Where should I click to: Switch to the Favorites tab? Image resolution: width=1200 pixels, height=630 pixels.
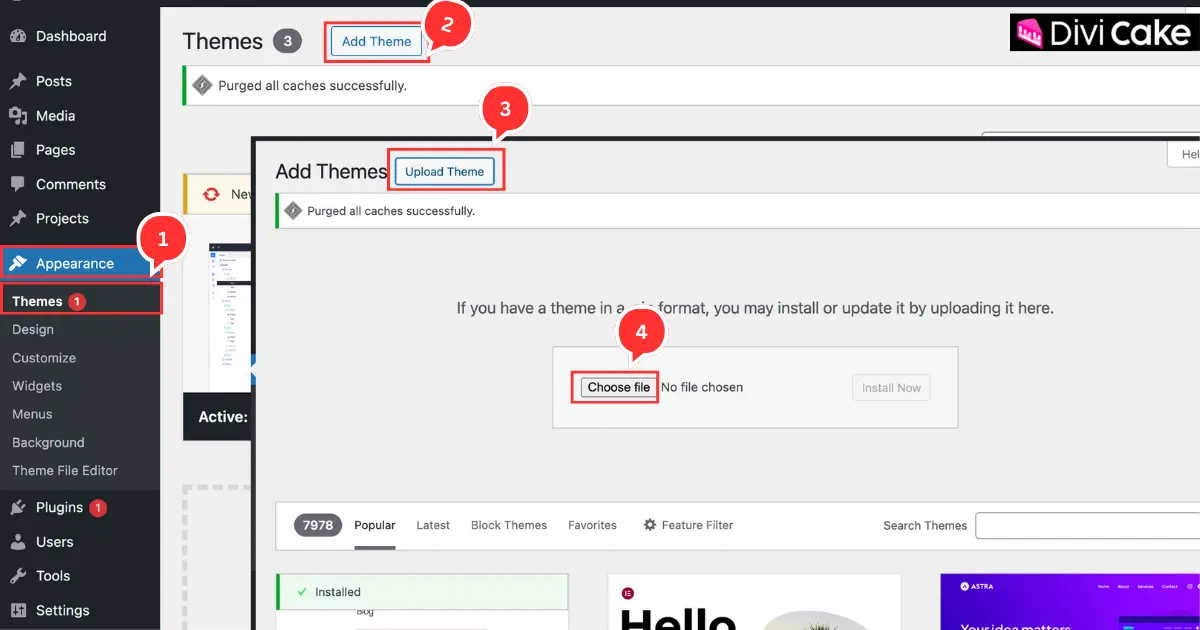592,525
